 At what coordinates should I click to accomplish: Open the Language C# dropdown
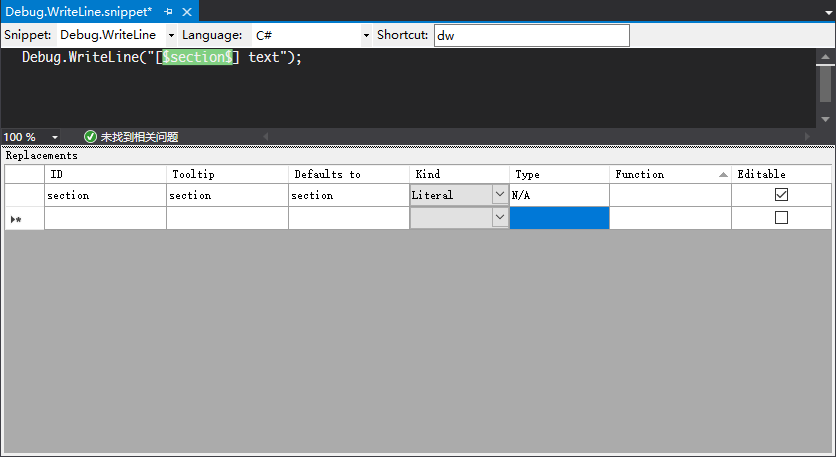[x=365, y=35]
